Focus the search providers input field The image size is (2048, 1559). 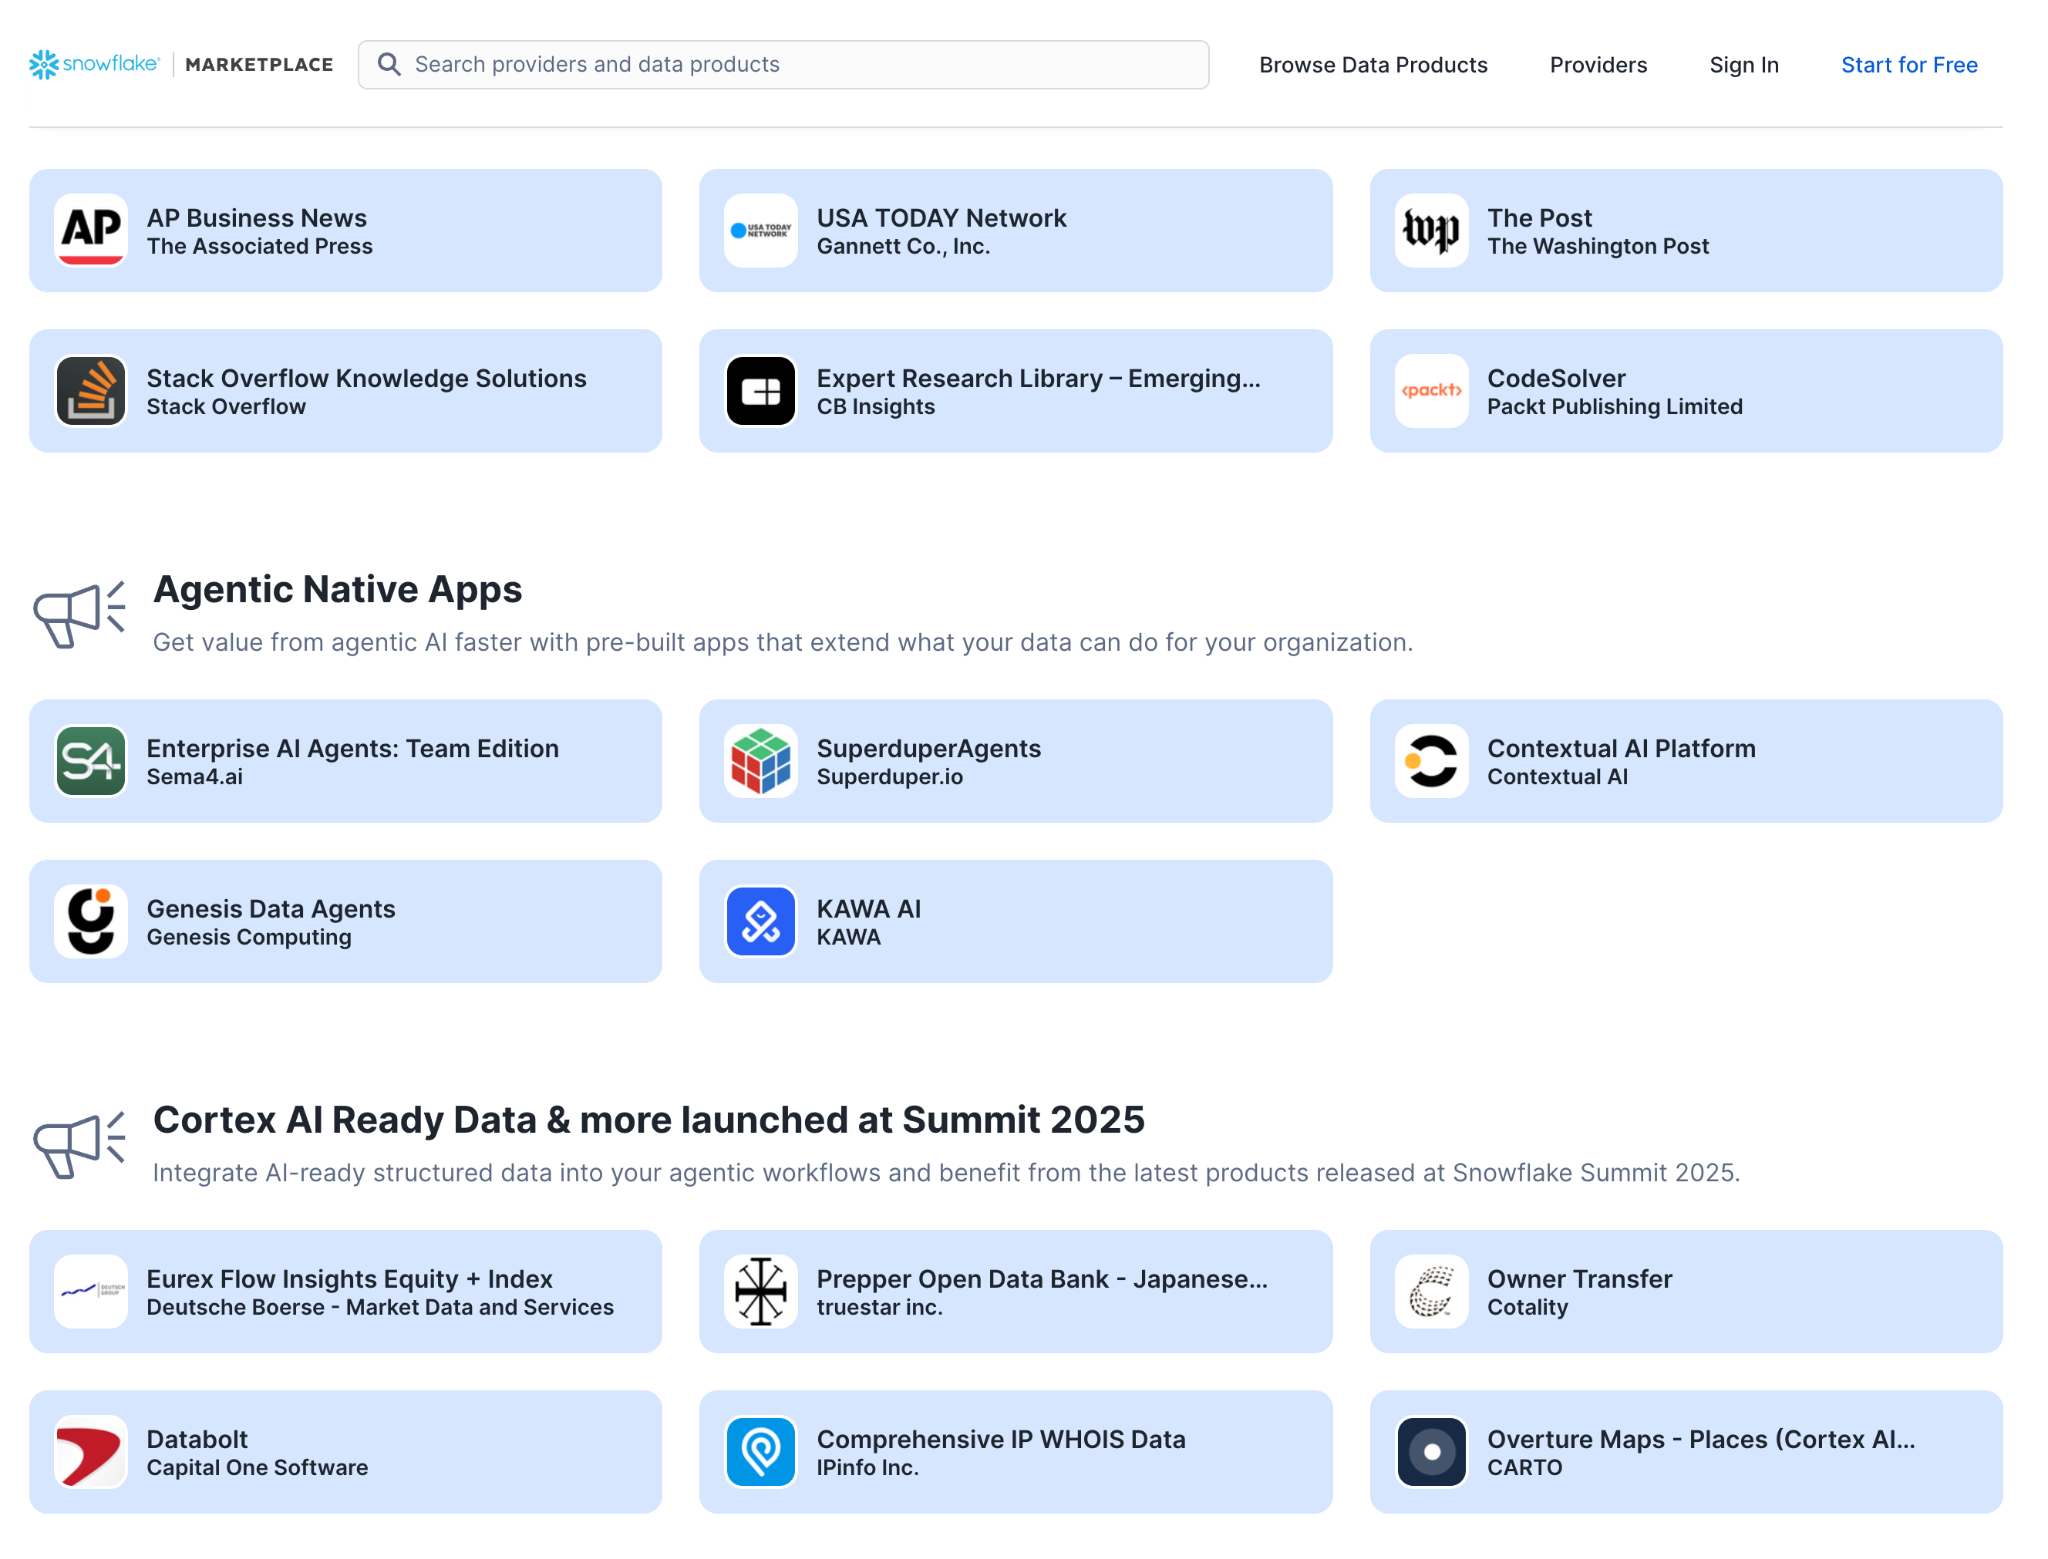(x=800, y=65)
